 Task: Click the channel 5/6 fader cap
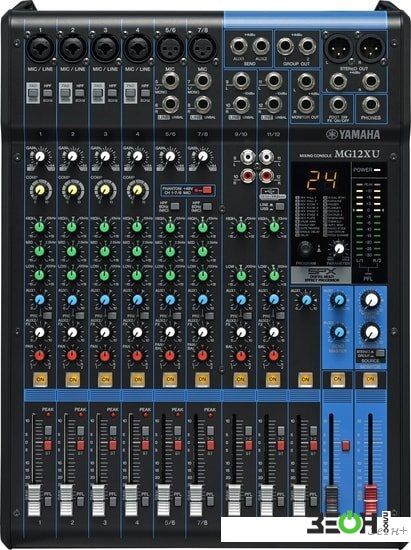163,501
